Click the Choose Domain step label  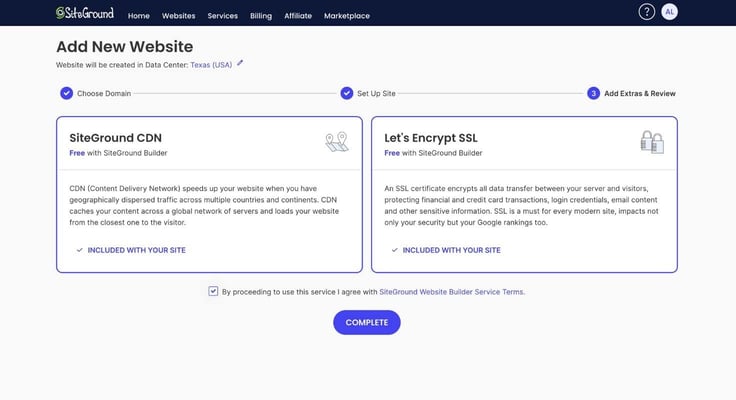(104, 93)
